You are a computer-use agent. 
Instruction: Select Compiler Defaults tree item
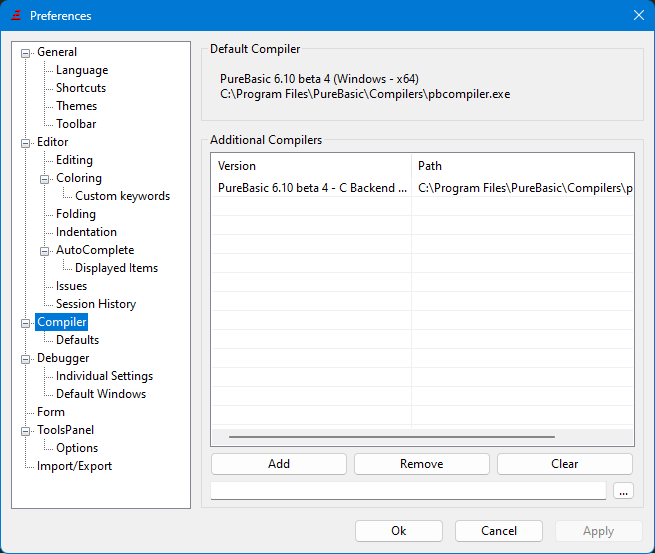77,340
